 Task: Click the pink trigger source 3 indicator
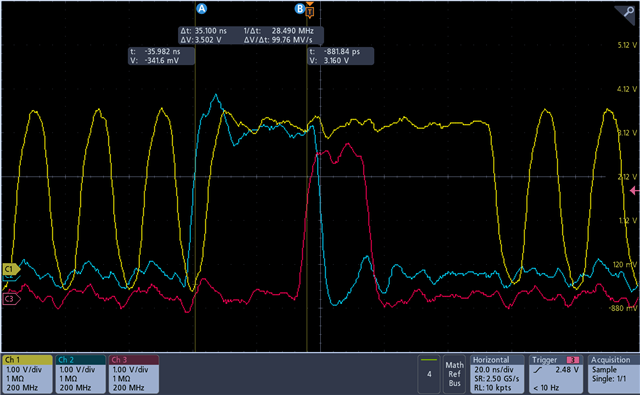click(x=573, y=360)
